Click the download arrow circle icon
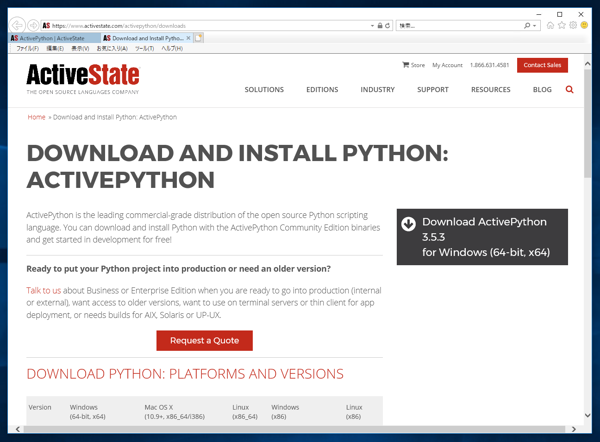 coord(408,224)
